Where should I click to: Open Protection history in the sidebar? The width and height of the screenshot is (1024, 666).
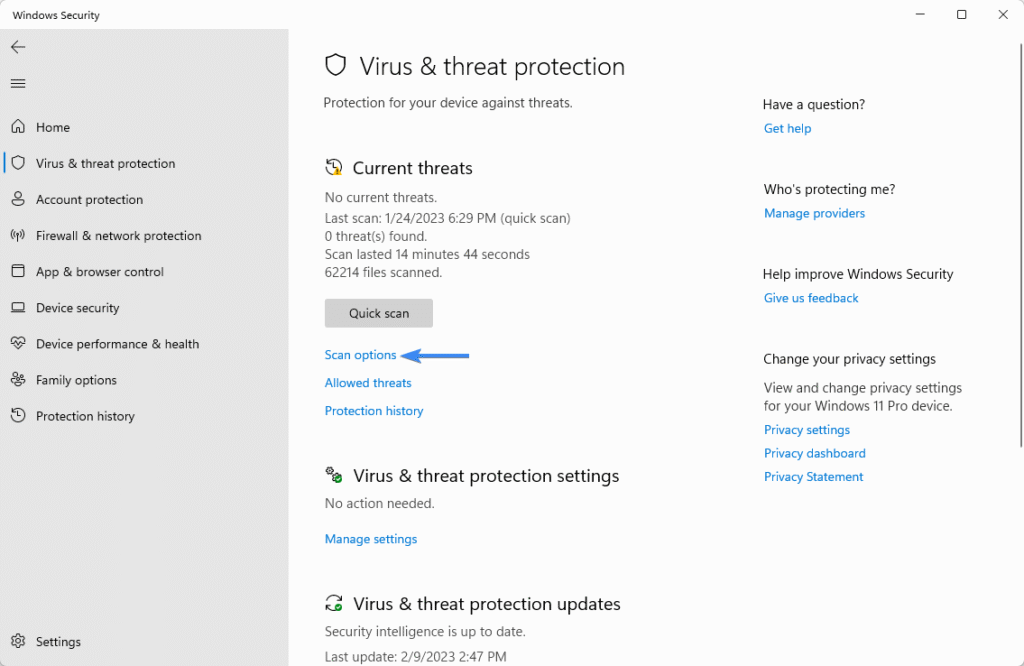pos(85,416)
